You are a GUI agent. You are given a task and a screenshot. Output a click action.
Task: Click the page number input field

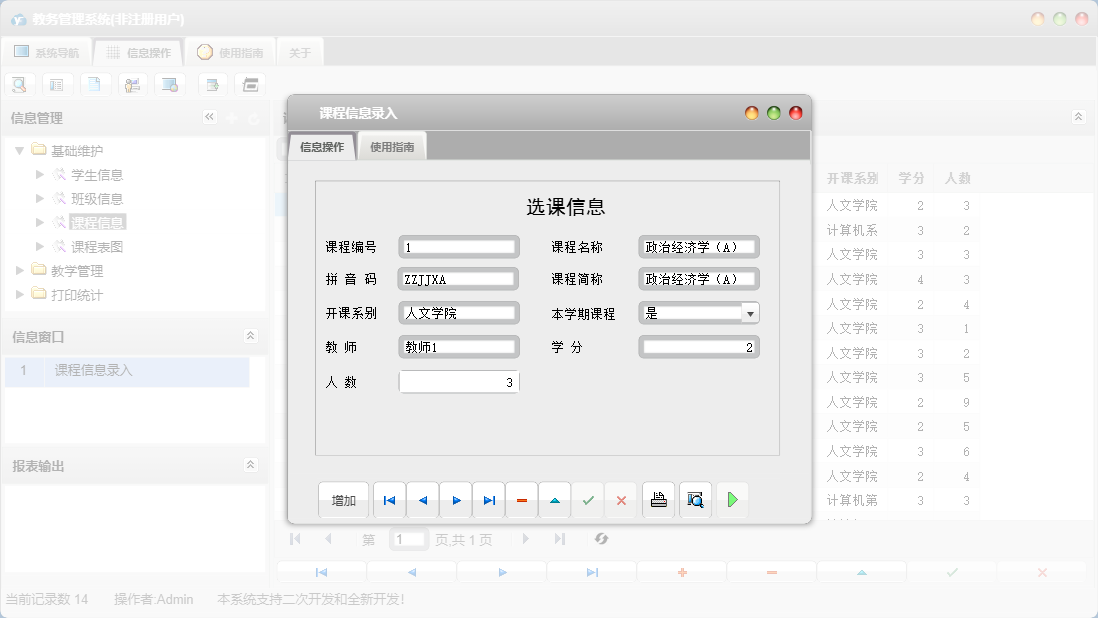(408, 539)
